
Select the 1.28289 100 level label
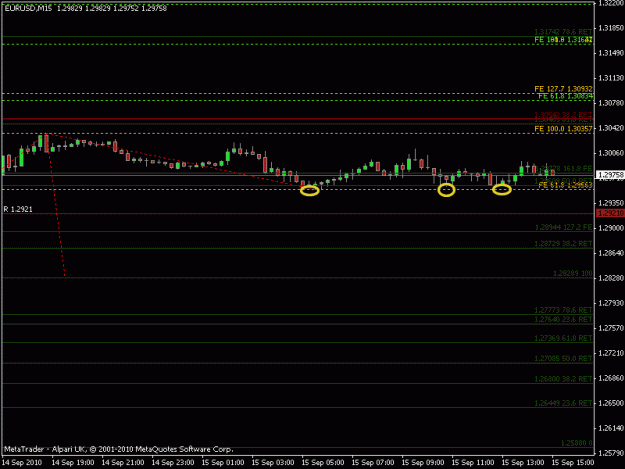pos(572,273)
